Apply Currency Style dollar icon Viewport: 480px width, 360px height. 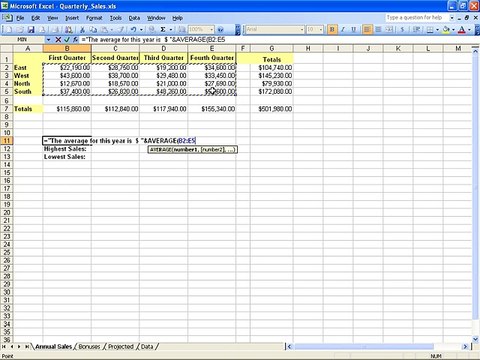[402, 30]
